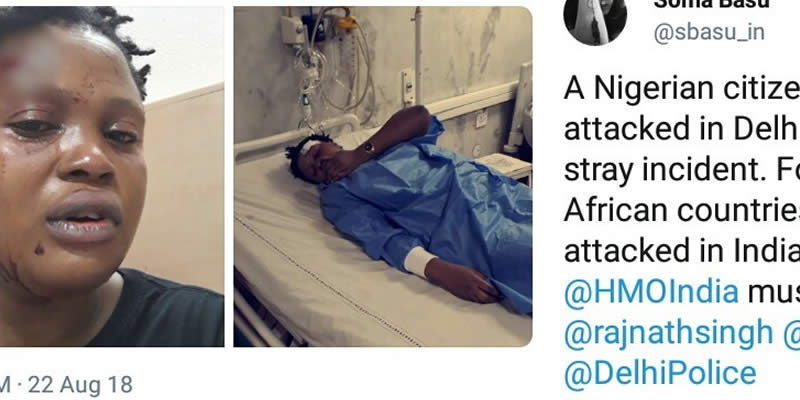The image size is (800, 400).
Task: Open the close-up face photo thumbnail
Action: click(x=112, y=177)
